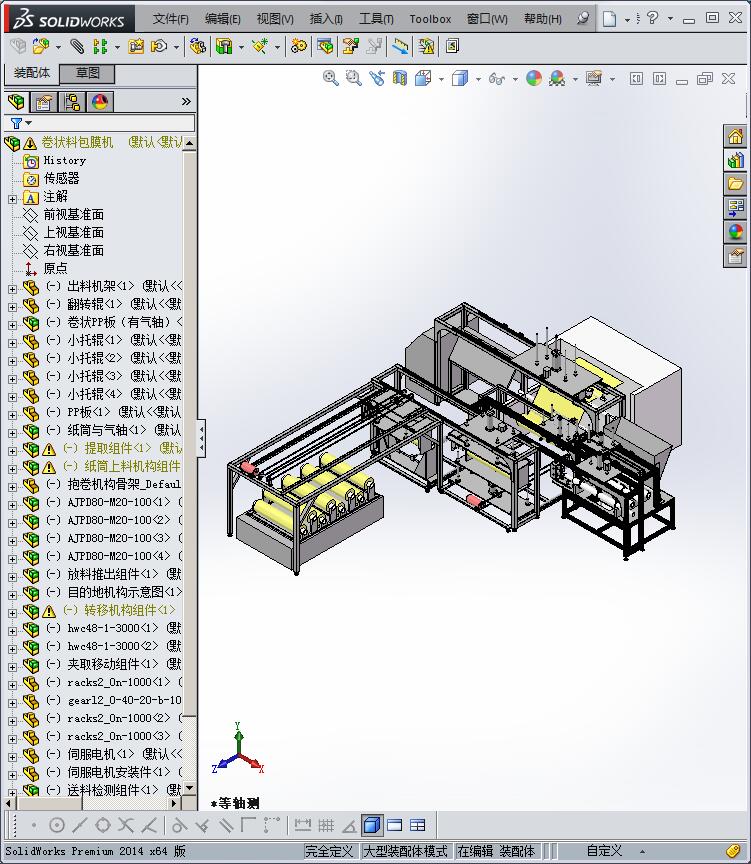Image resolution: width=751 pixels, height=864 pixels.
Task: Click the panel collapse handle beside tree
Action: [201, 439]
